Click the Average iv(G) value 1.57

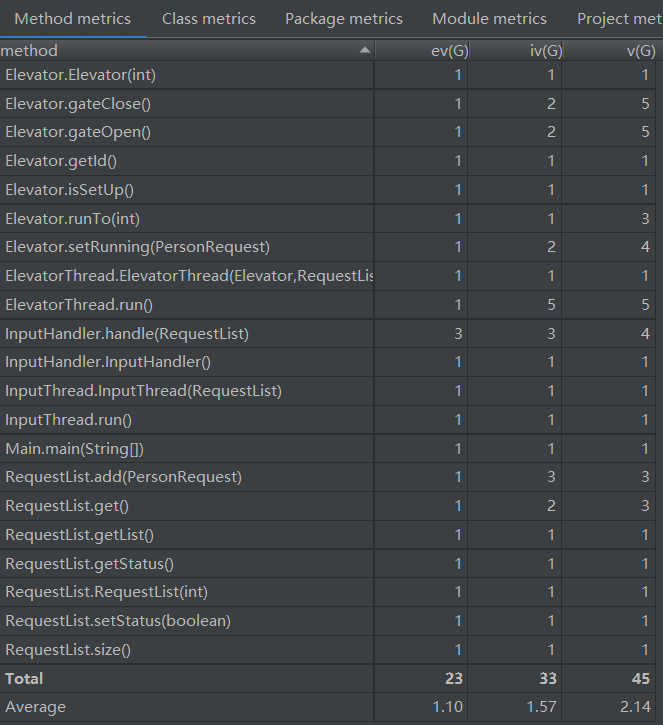click(x=541, y=707)
